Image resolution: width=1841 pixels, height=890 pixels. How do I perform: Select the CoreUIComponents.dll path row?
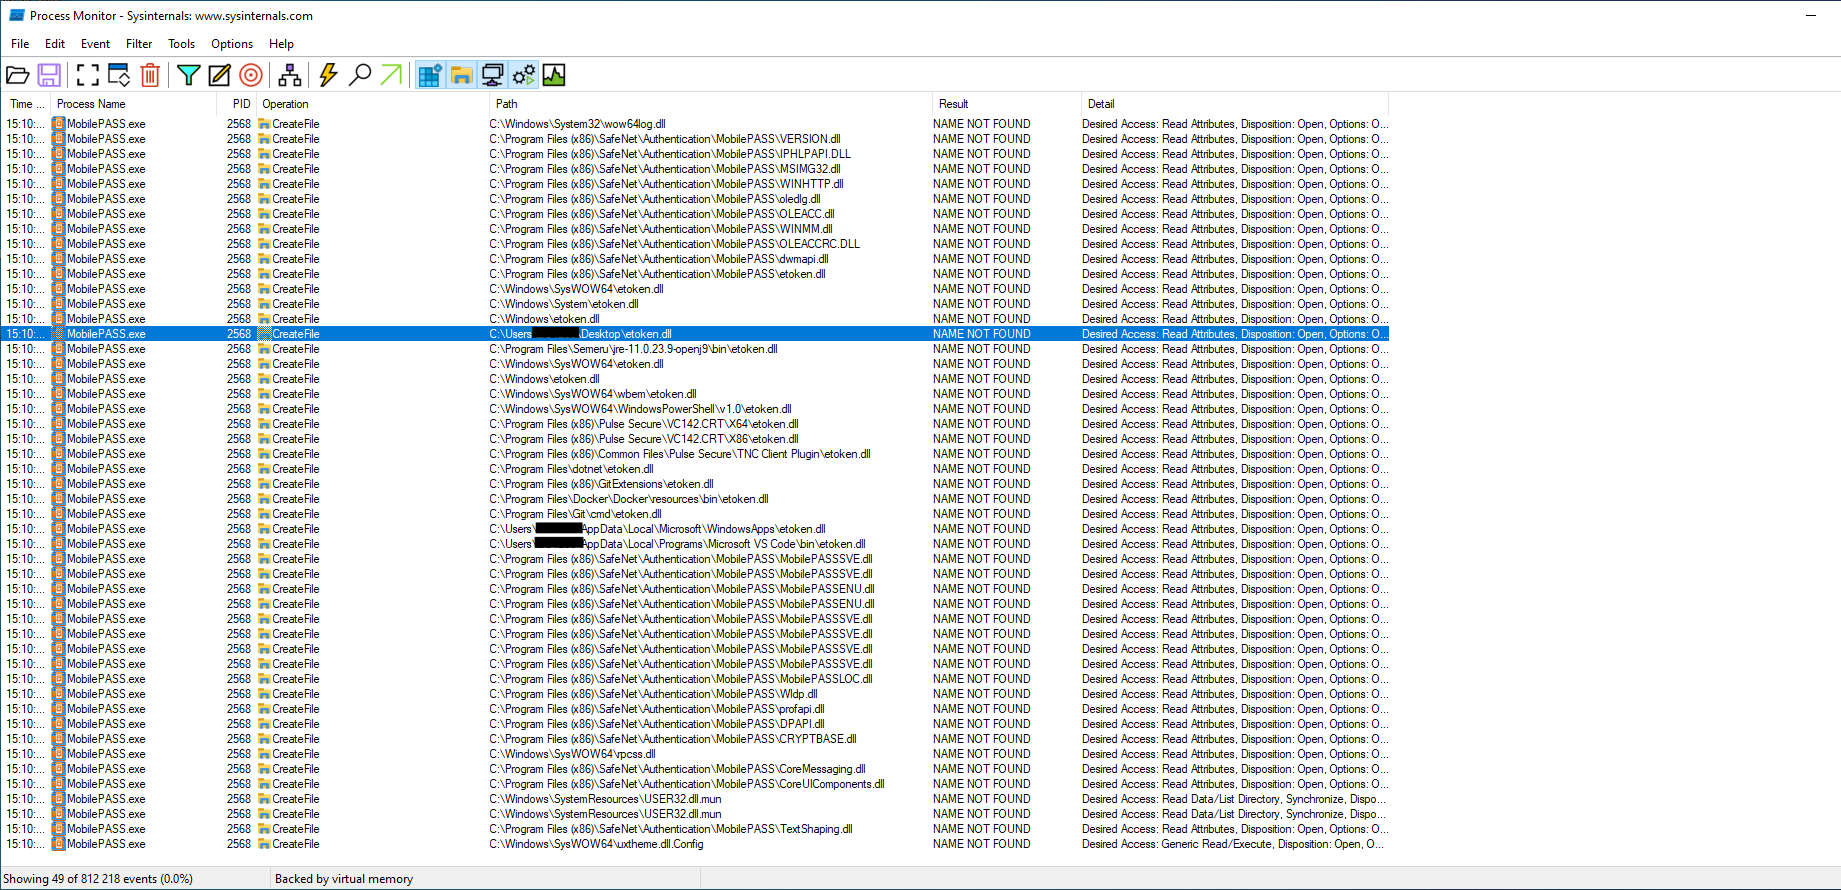pos(696,784)
